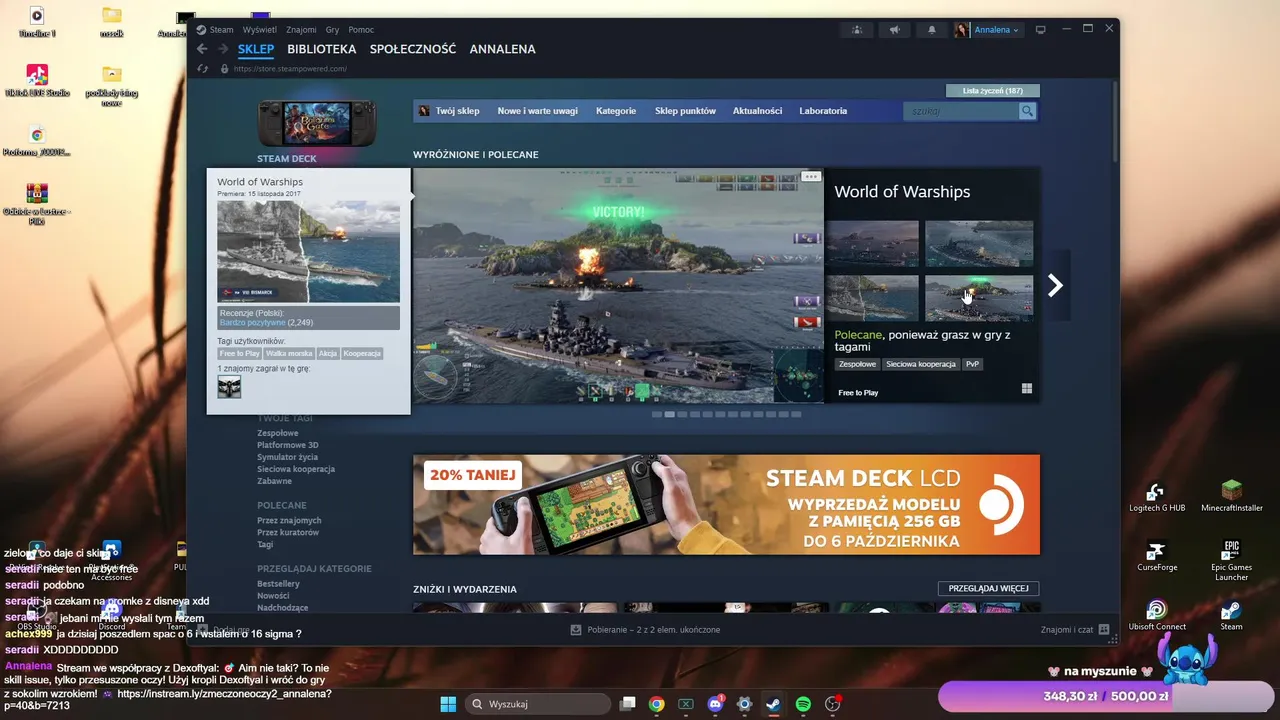This screenshot has height=720, width=1280.
Task: Open the Kategorie dropdown menu
Action: click(616, 111)
